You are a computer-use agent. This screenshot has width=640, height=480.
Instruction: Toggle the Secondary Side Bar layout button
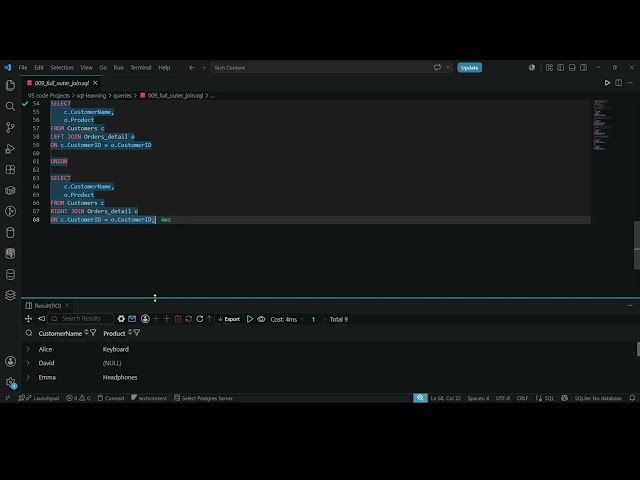[584, 67]
